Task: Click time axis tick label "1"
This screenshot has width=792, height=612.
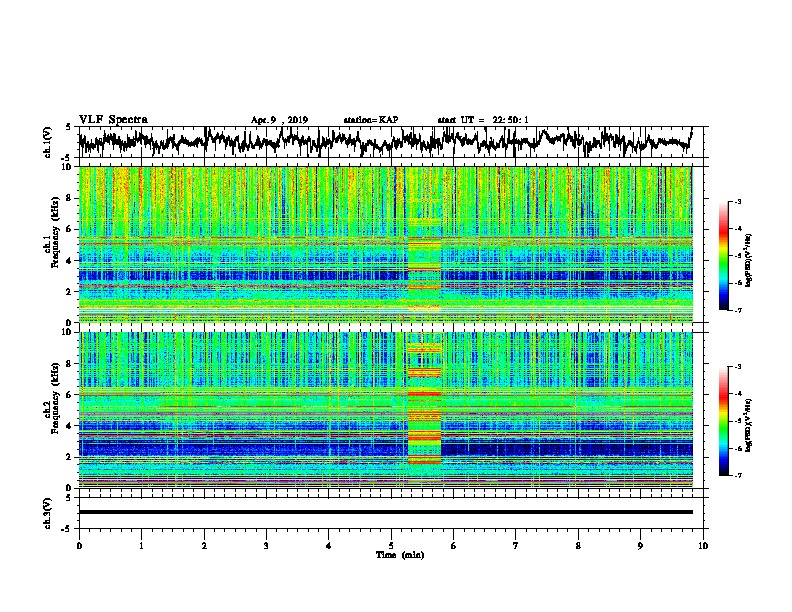Action: (x=141, y=546)
